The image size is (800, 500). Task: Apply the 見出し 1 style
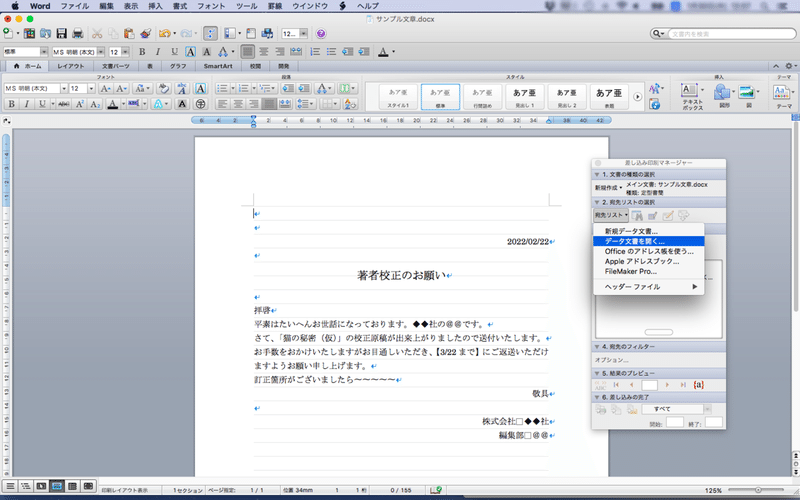point(524,96)
